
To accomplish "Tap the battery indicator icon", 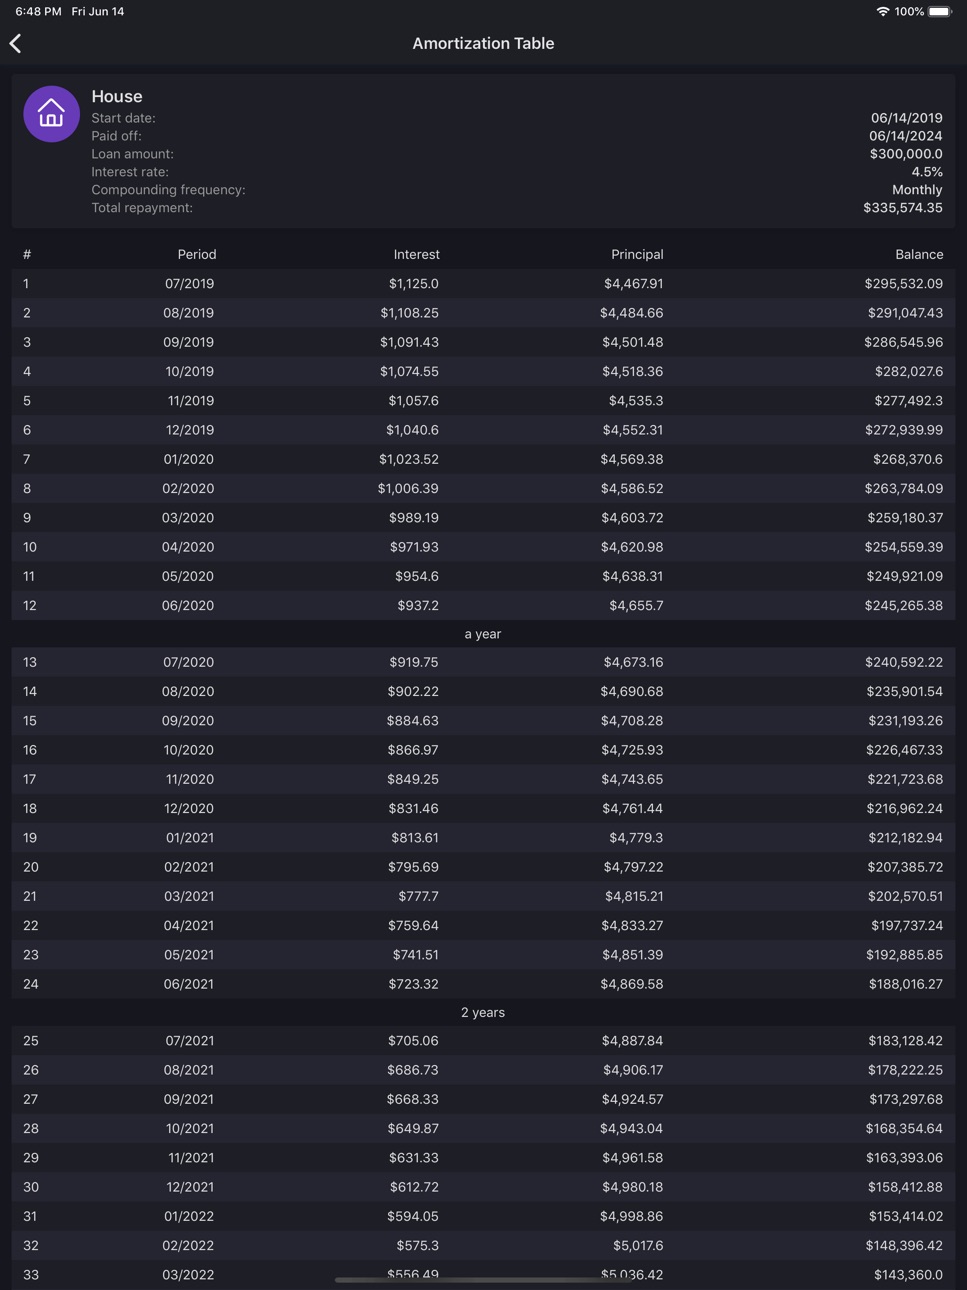I will [940, 11].
